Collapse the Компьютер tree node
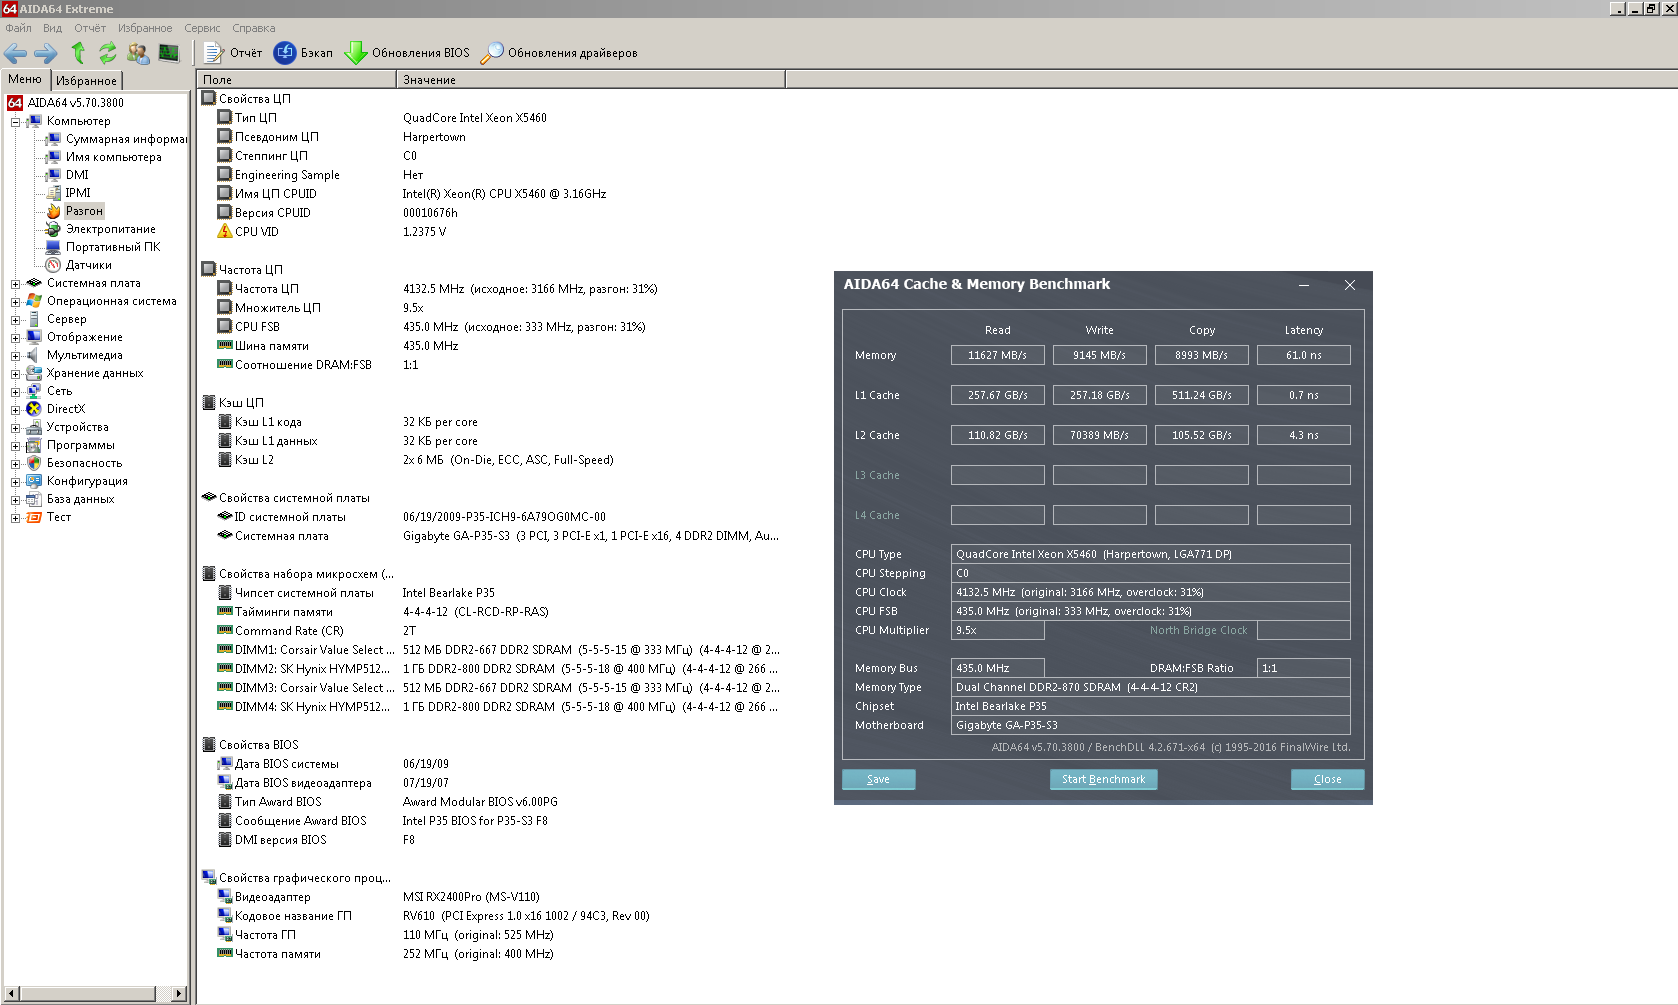The height and width of the screenshot is (1005, 1678). tap(15, 122)
